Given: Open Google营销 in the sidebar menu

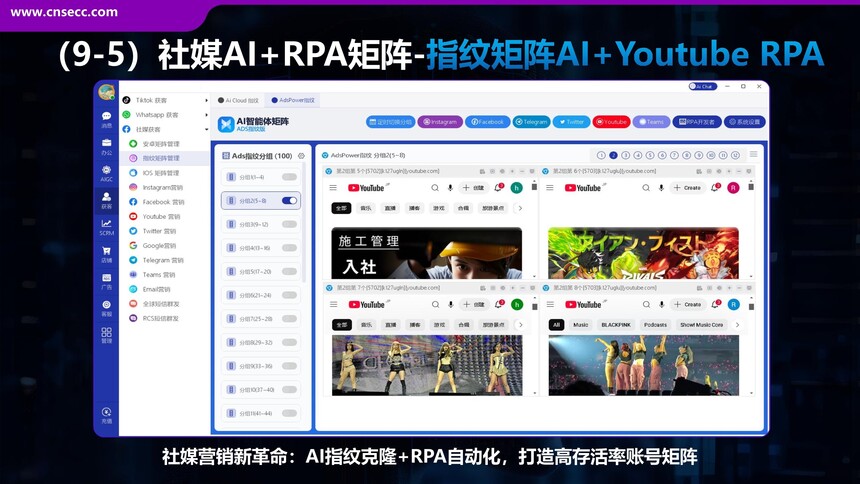Looking at the screenshot, I should (x=160, y=245).
